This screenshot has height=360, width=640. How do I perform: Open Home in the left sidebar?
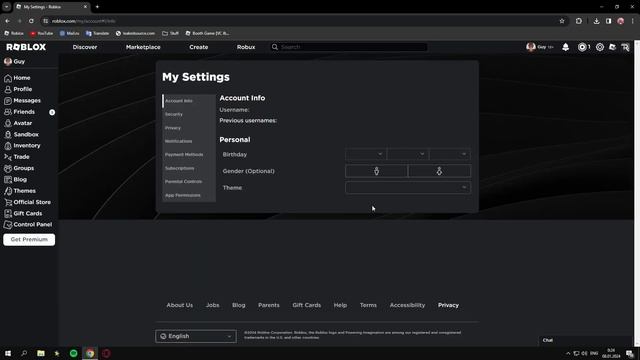click(17, 78)
